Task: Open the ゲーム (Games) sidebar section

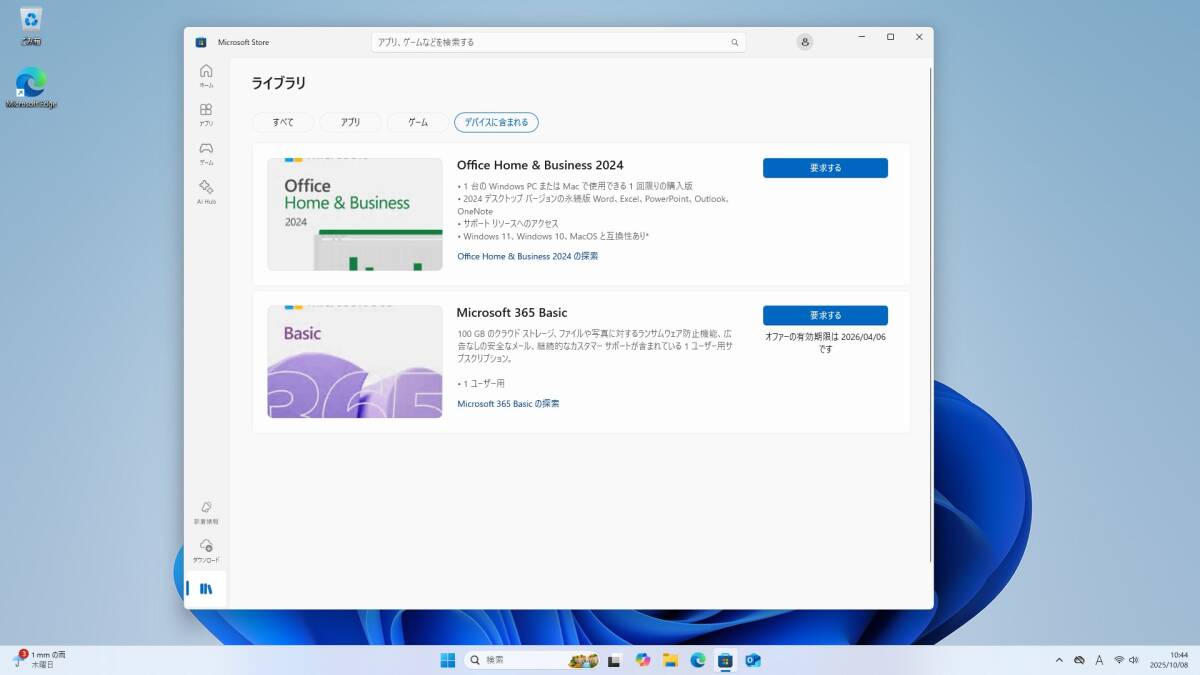Action: pyautogui.click(x=206, y=153)
